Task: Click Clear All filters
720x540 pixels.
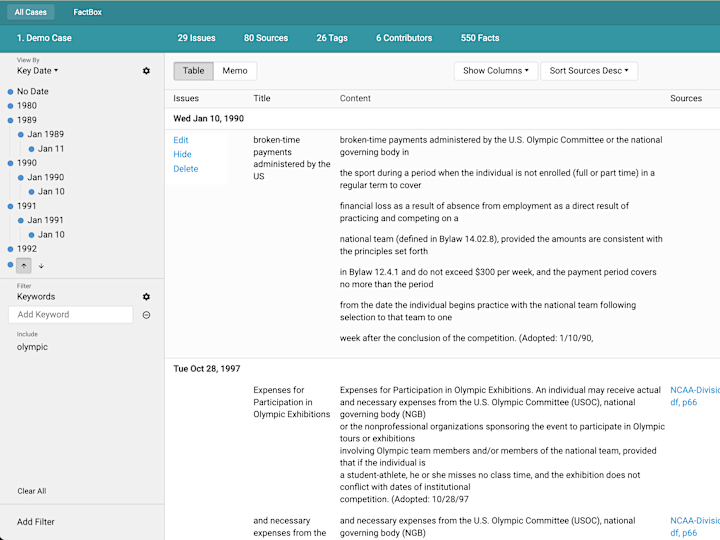Action: click(32, 491)
